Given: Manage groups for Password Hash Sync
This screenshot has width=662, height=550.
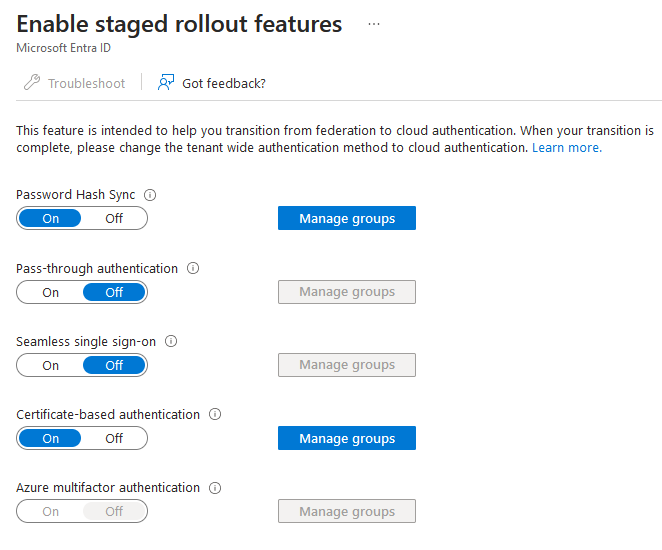Looking at the screenshot, I should (x=346, y=218).
